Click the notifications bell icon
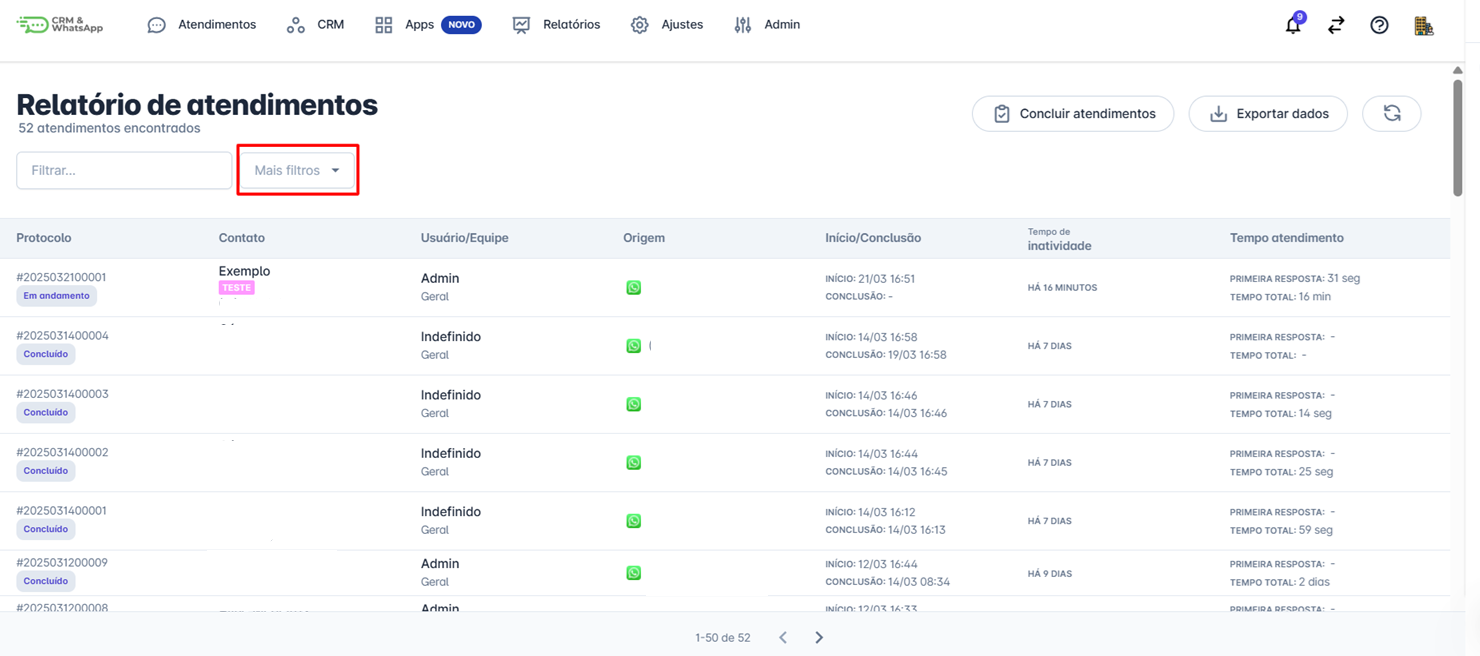Image resolution: width=1480 pixels, height=656 pixels. click(x=1293, y=26)
